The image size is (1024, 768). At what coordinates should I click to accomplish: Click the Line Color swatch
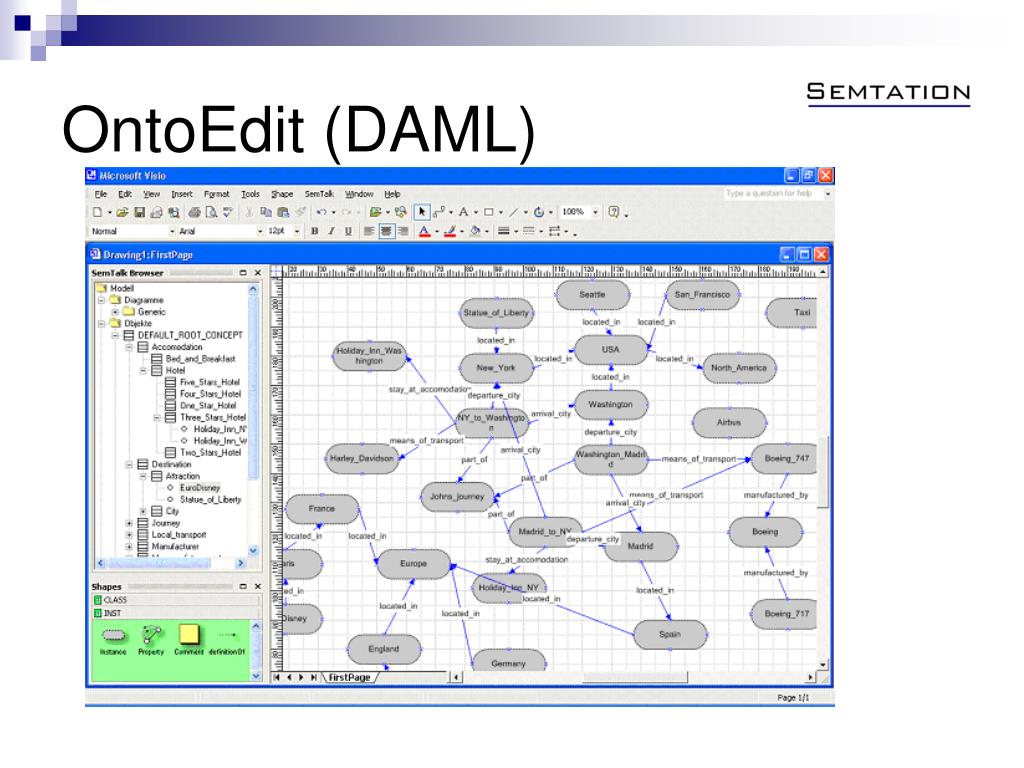(449, 231)
